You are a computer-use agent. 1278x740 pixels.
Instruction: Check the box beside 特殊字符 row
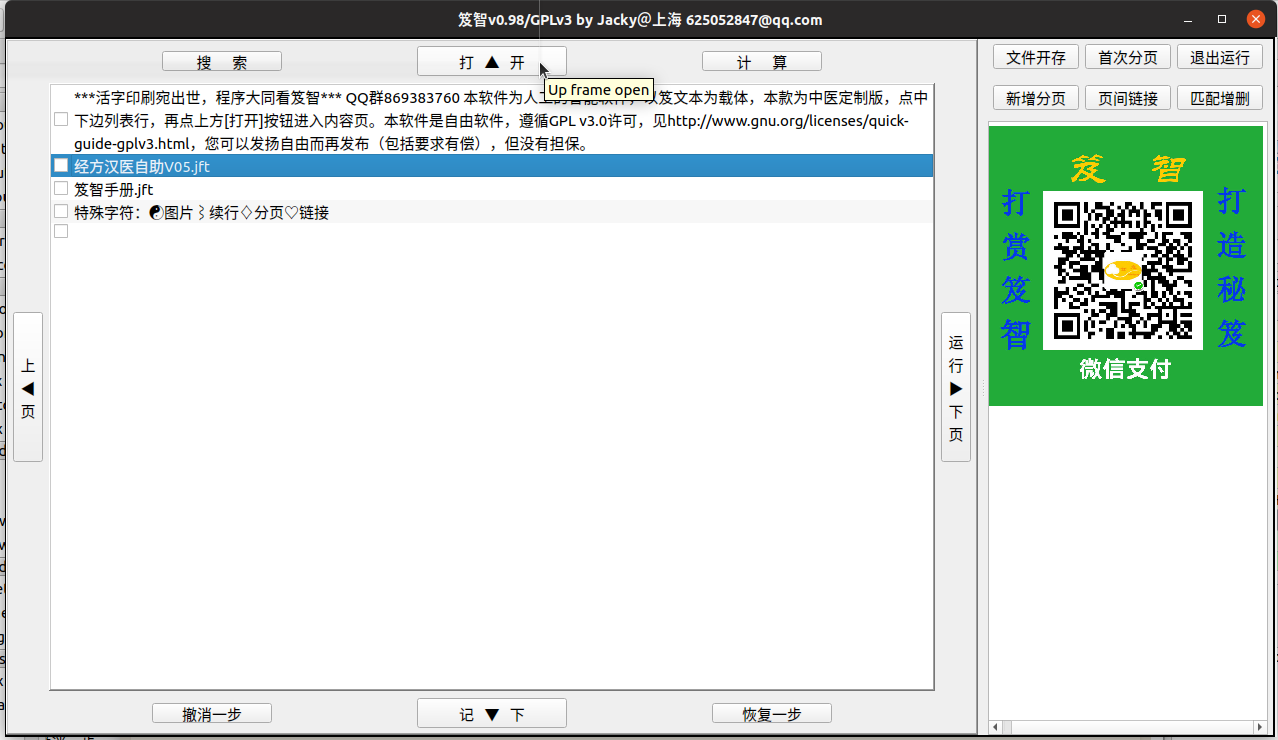(x=61, y=211)
